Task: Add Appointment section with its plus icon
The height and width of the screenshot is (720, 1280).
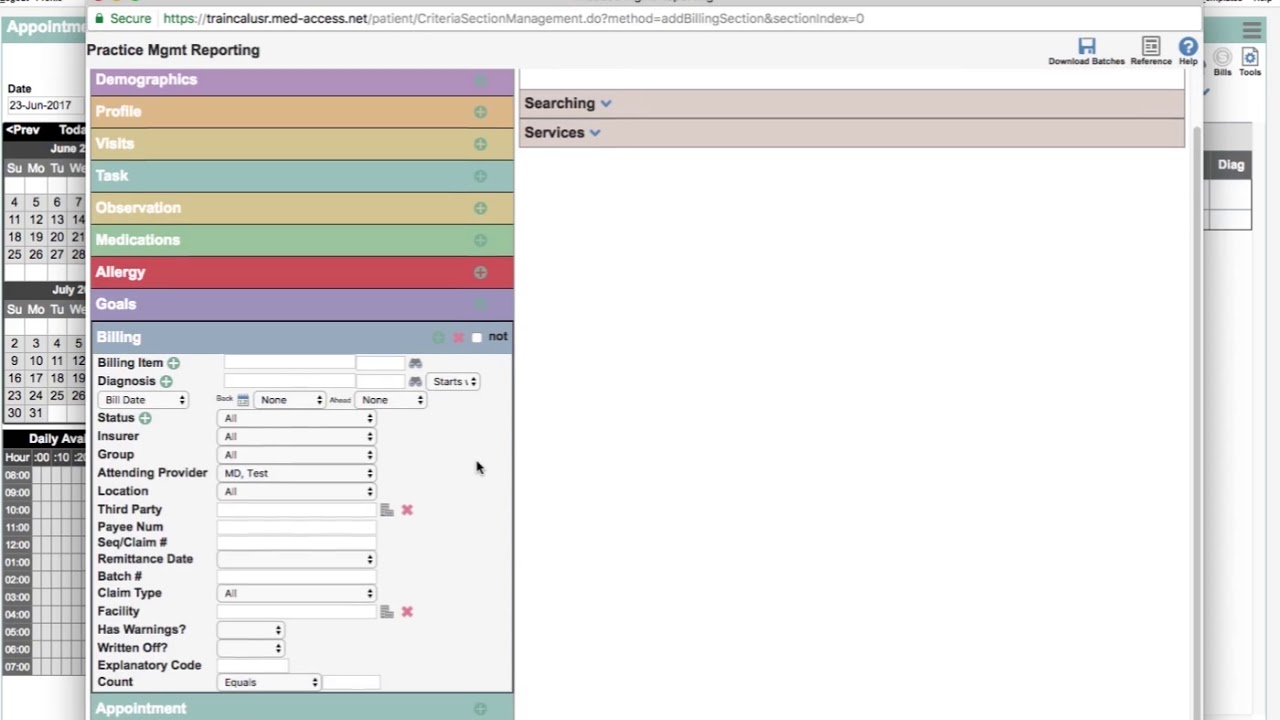Action: pyautogui.click(x=480, y=709)
